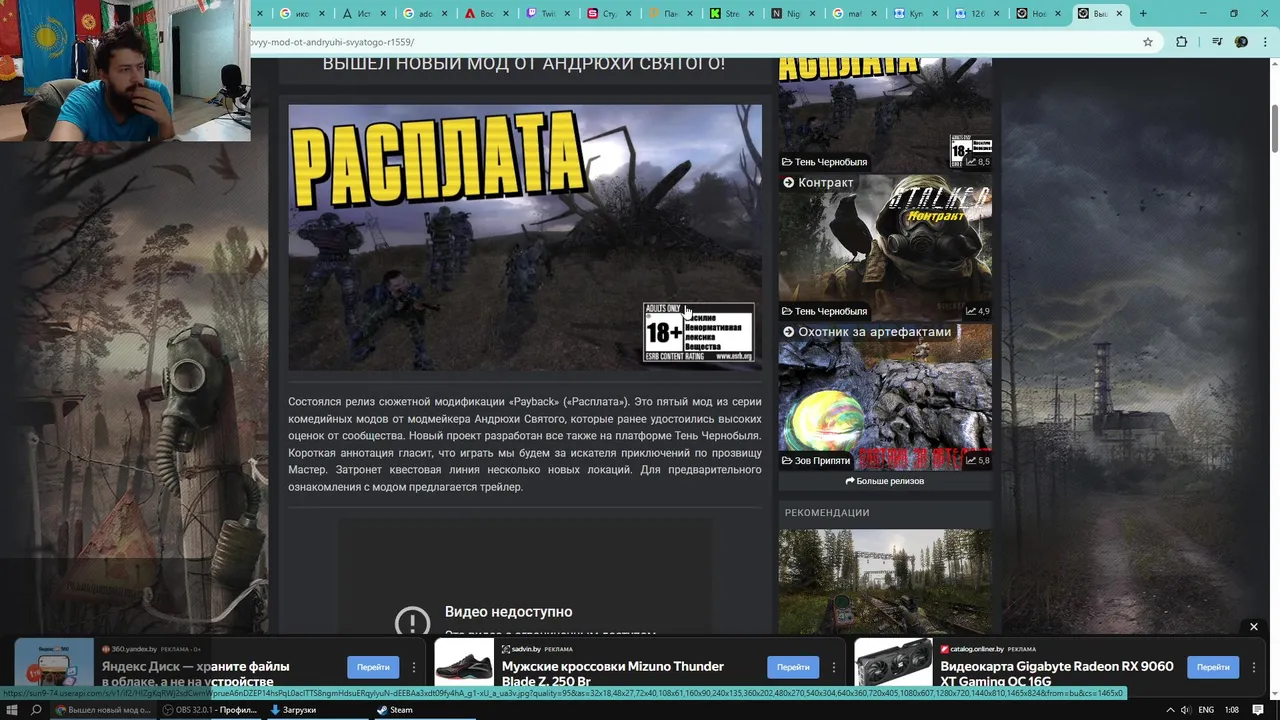Open the Chrome profile avatar

[1241, 42]
